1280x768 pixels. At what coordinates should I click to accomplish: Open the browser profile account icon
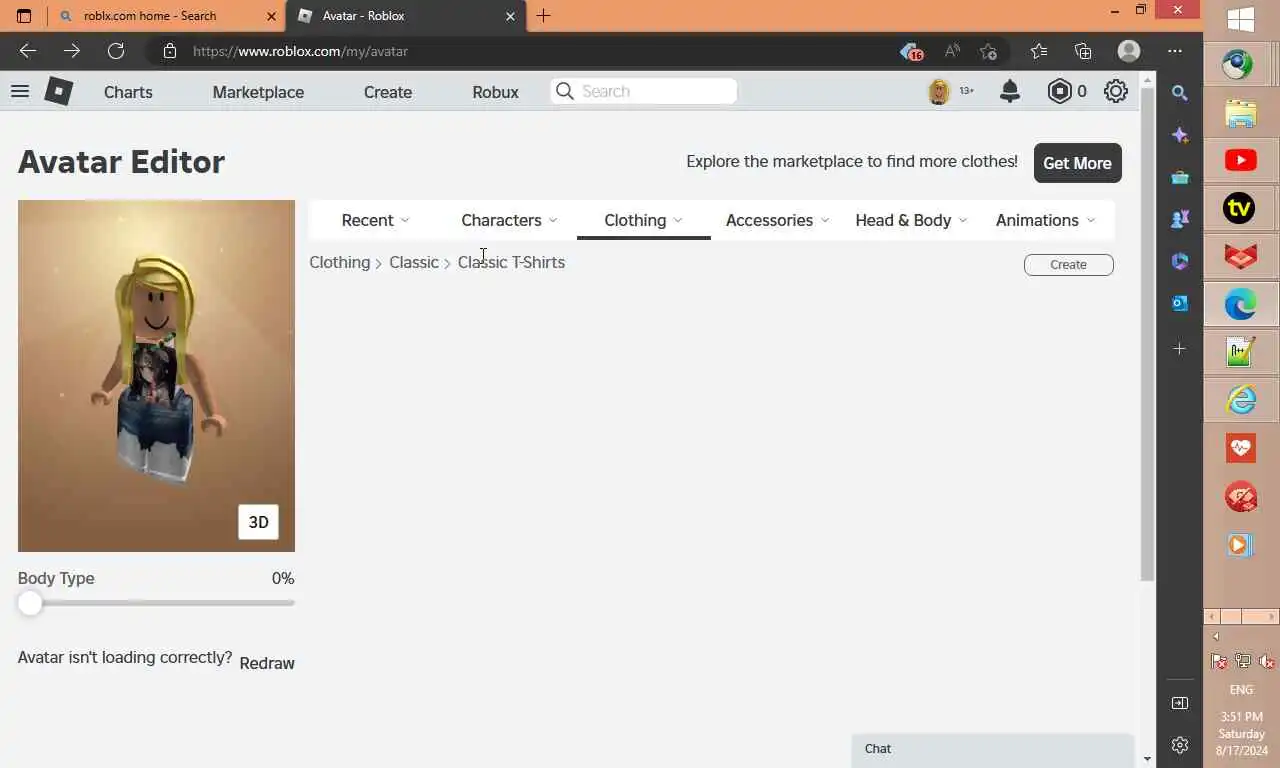click(x=1129, y=51)
